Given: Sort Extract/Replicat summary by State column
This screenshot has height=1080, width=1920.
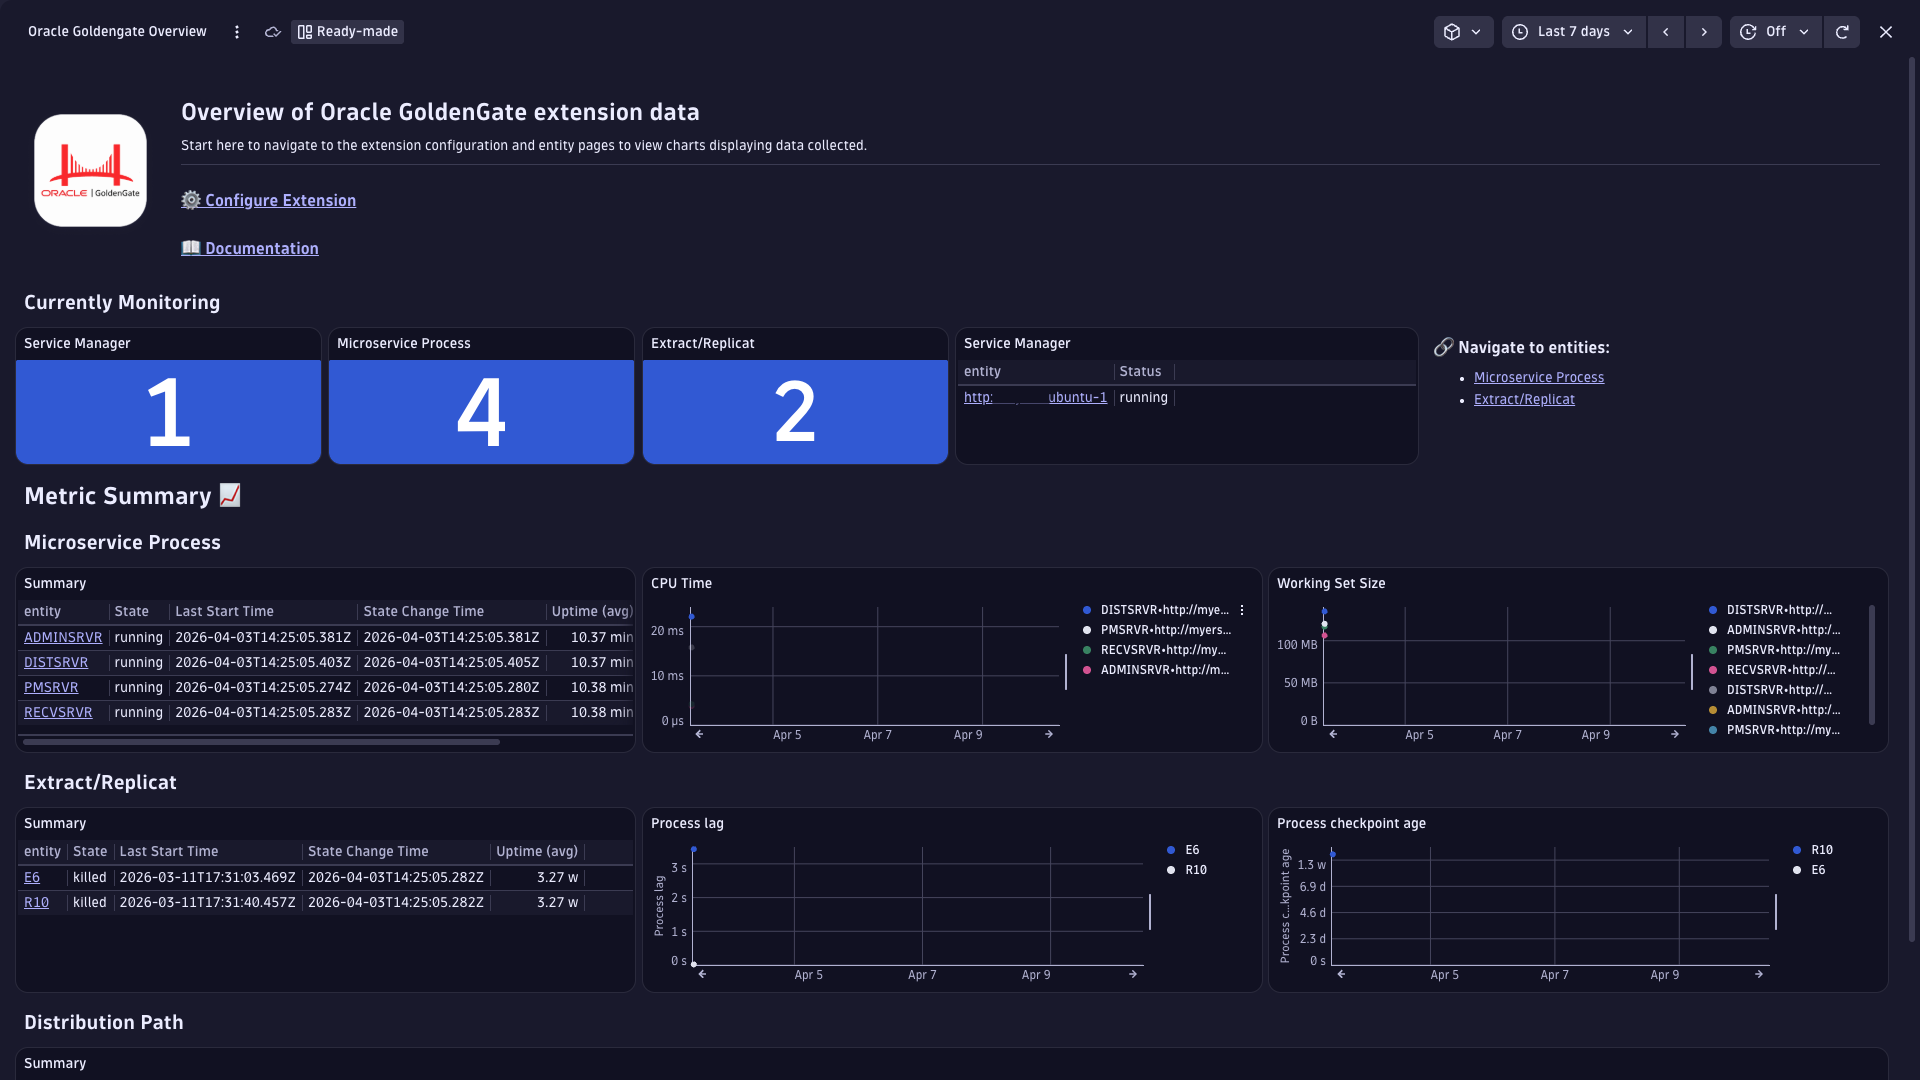Looking at the screenshot, I should (90, 851).
